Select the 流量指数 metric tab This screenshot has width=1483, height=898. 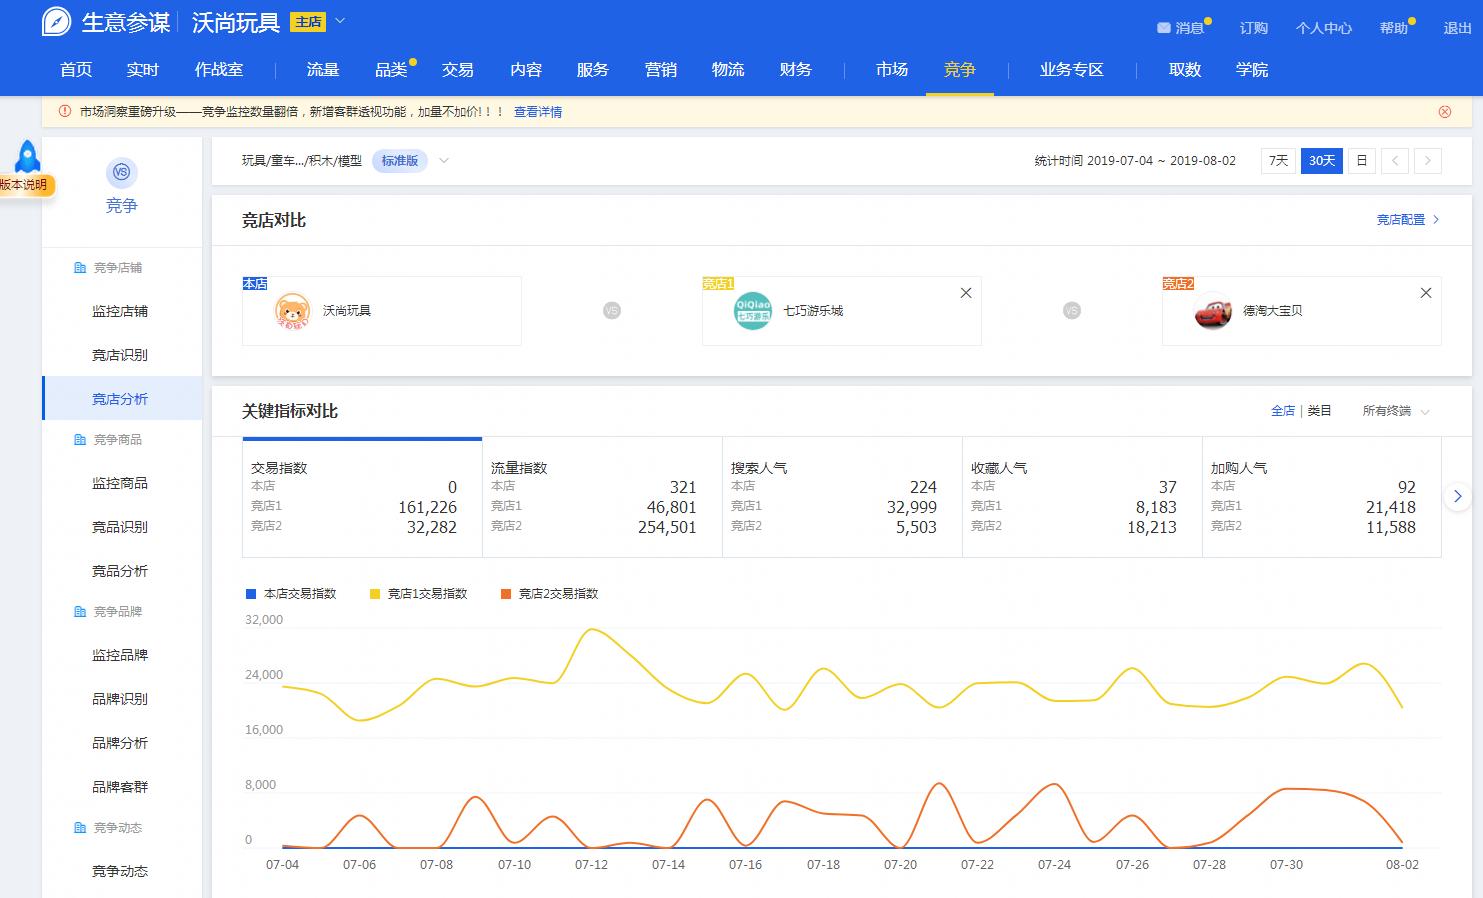click(602, 497)
